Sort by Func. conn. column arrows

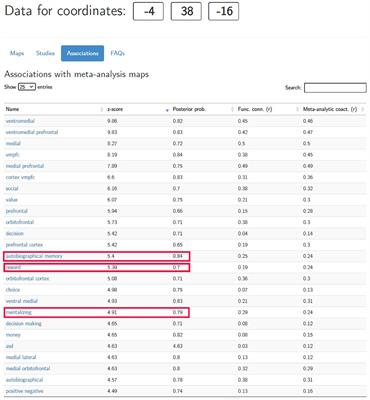[x=297, y=109]
